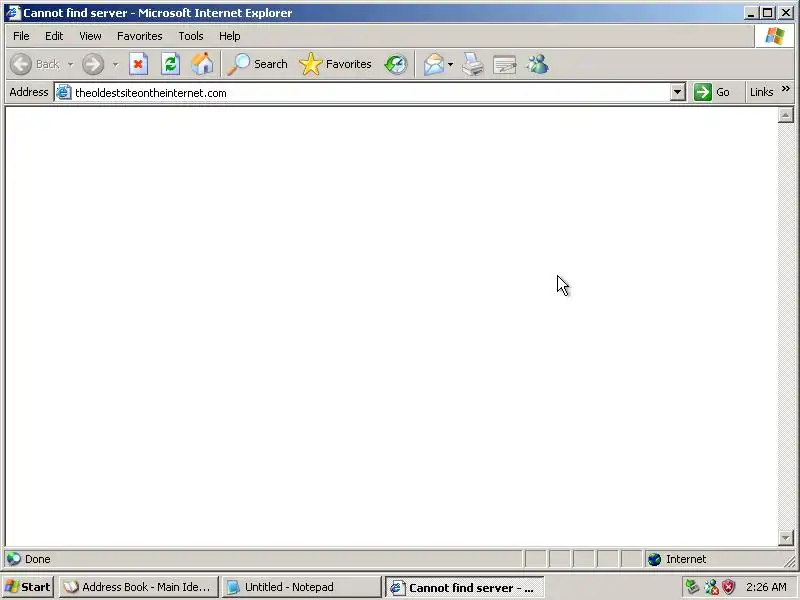Expand the Mail dropdown arrow
Viewport: 800px width, 600px height.
(x=451, y=64)
